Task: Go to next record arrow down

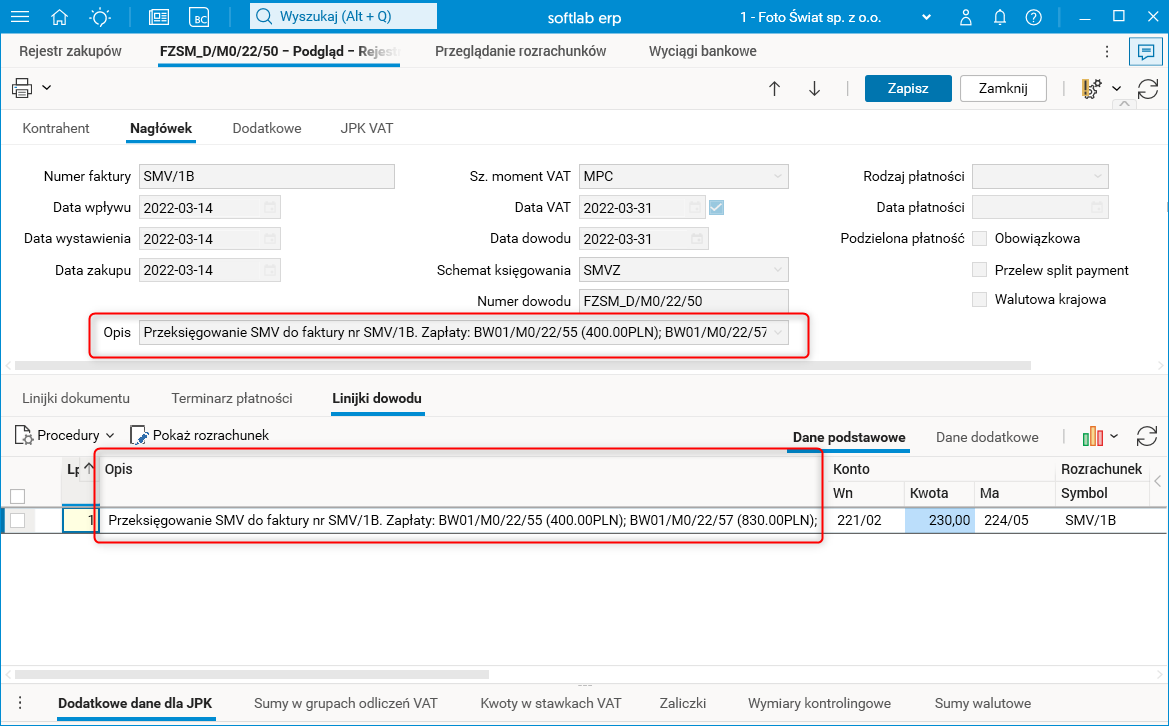Action: pyautogui.click(x=814, y=89)
